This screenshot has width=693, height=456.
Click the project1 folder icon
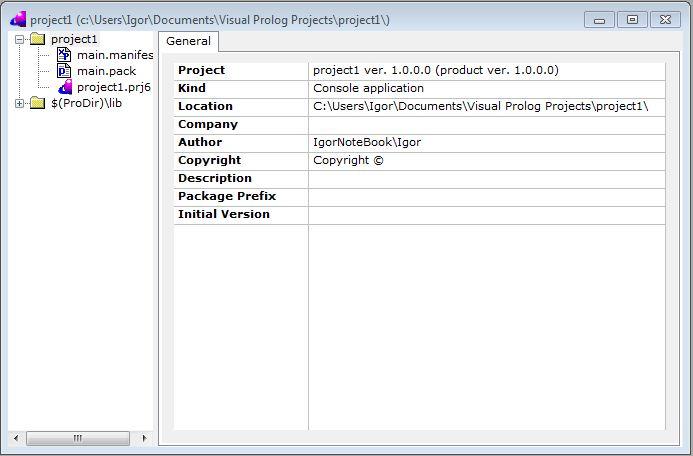pyautogui.click(x=38, y=39)
